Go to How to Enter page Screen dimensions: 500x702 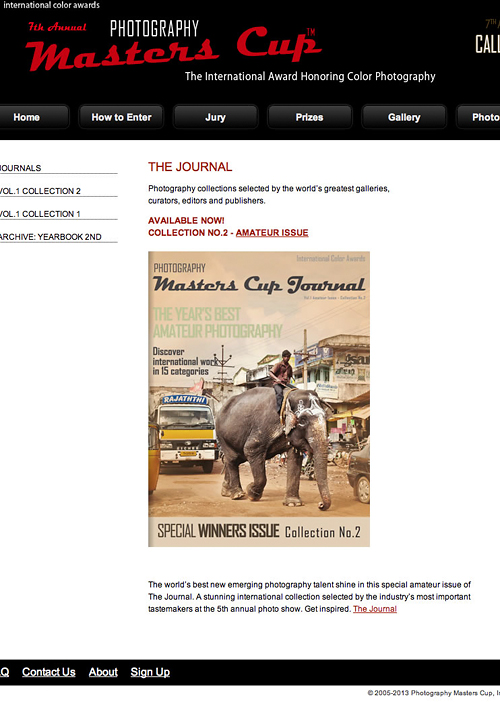pos(121,117)
